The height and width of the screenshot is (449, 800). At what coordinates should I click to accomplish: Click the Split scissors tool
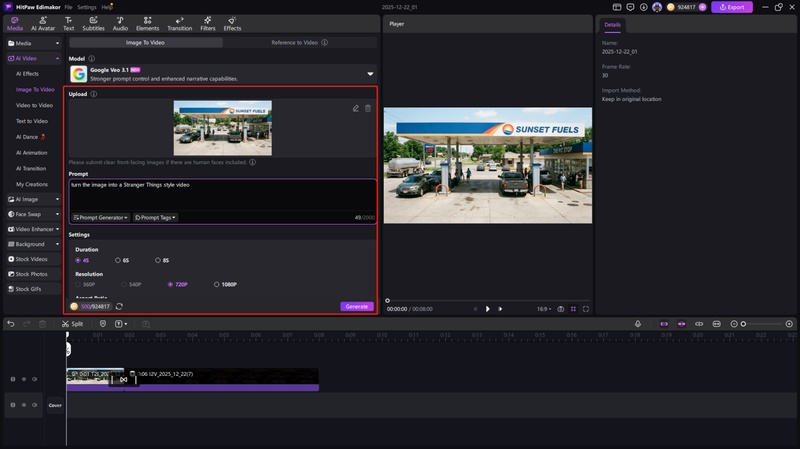click(x=72, y=323)
